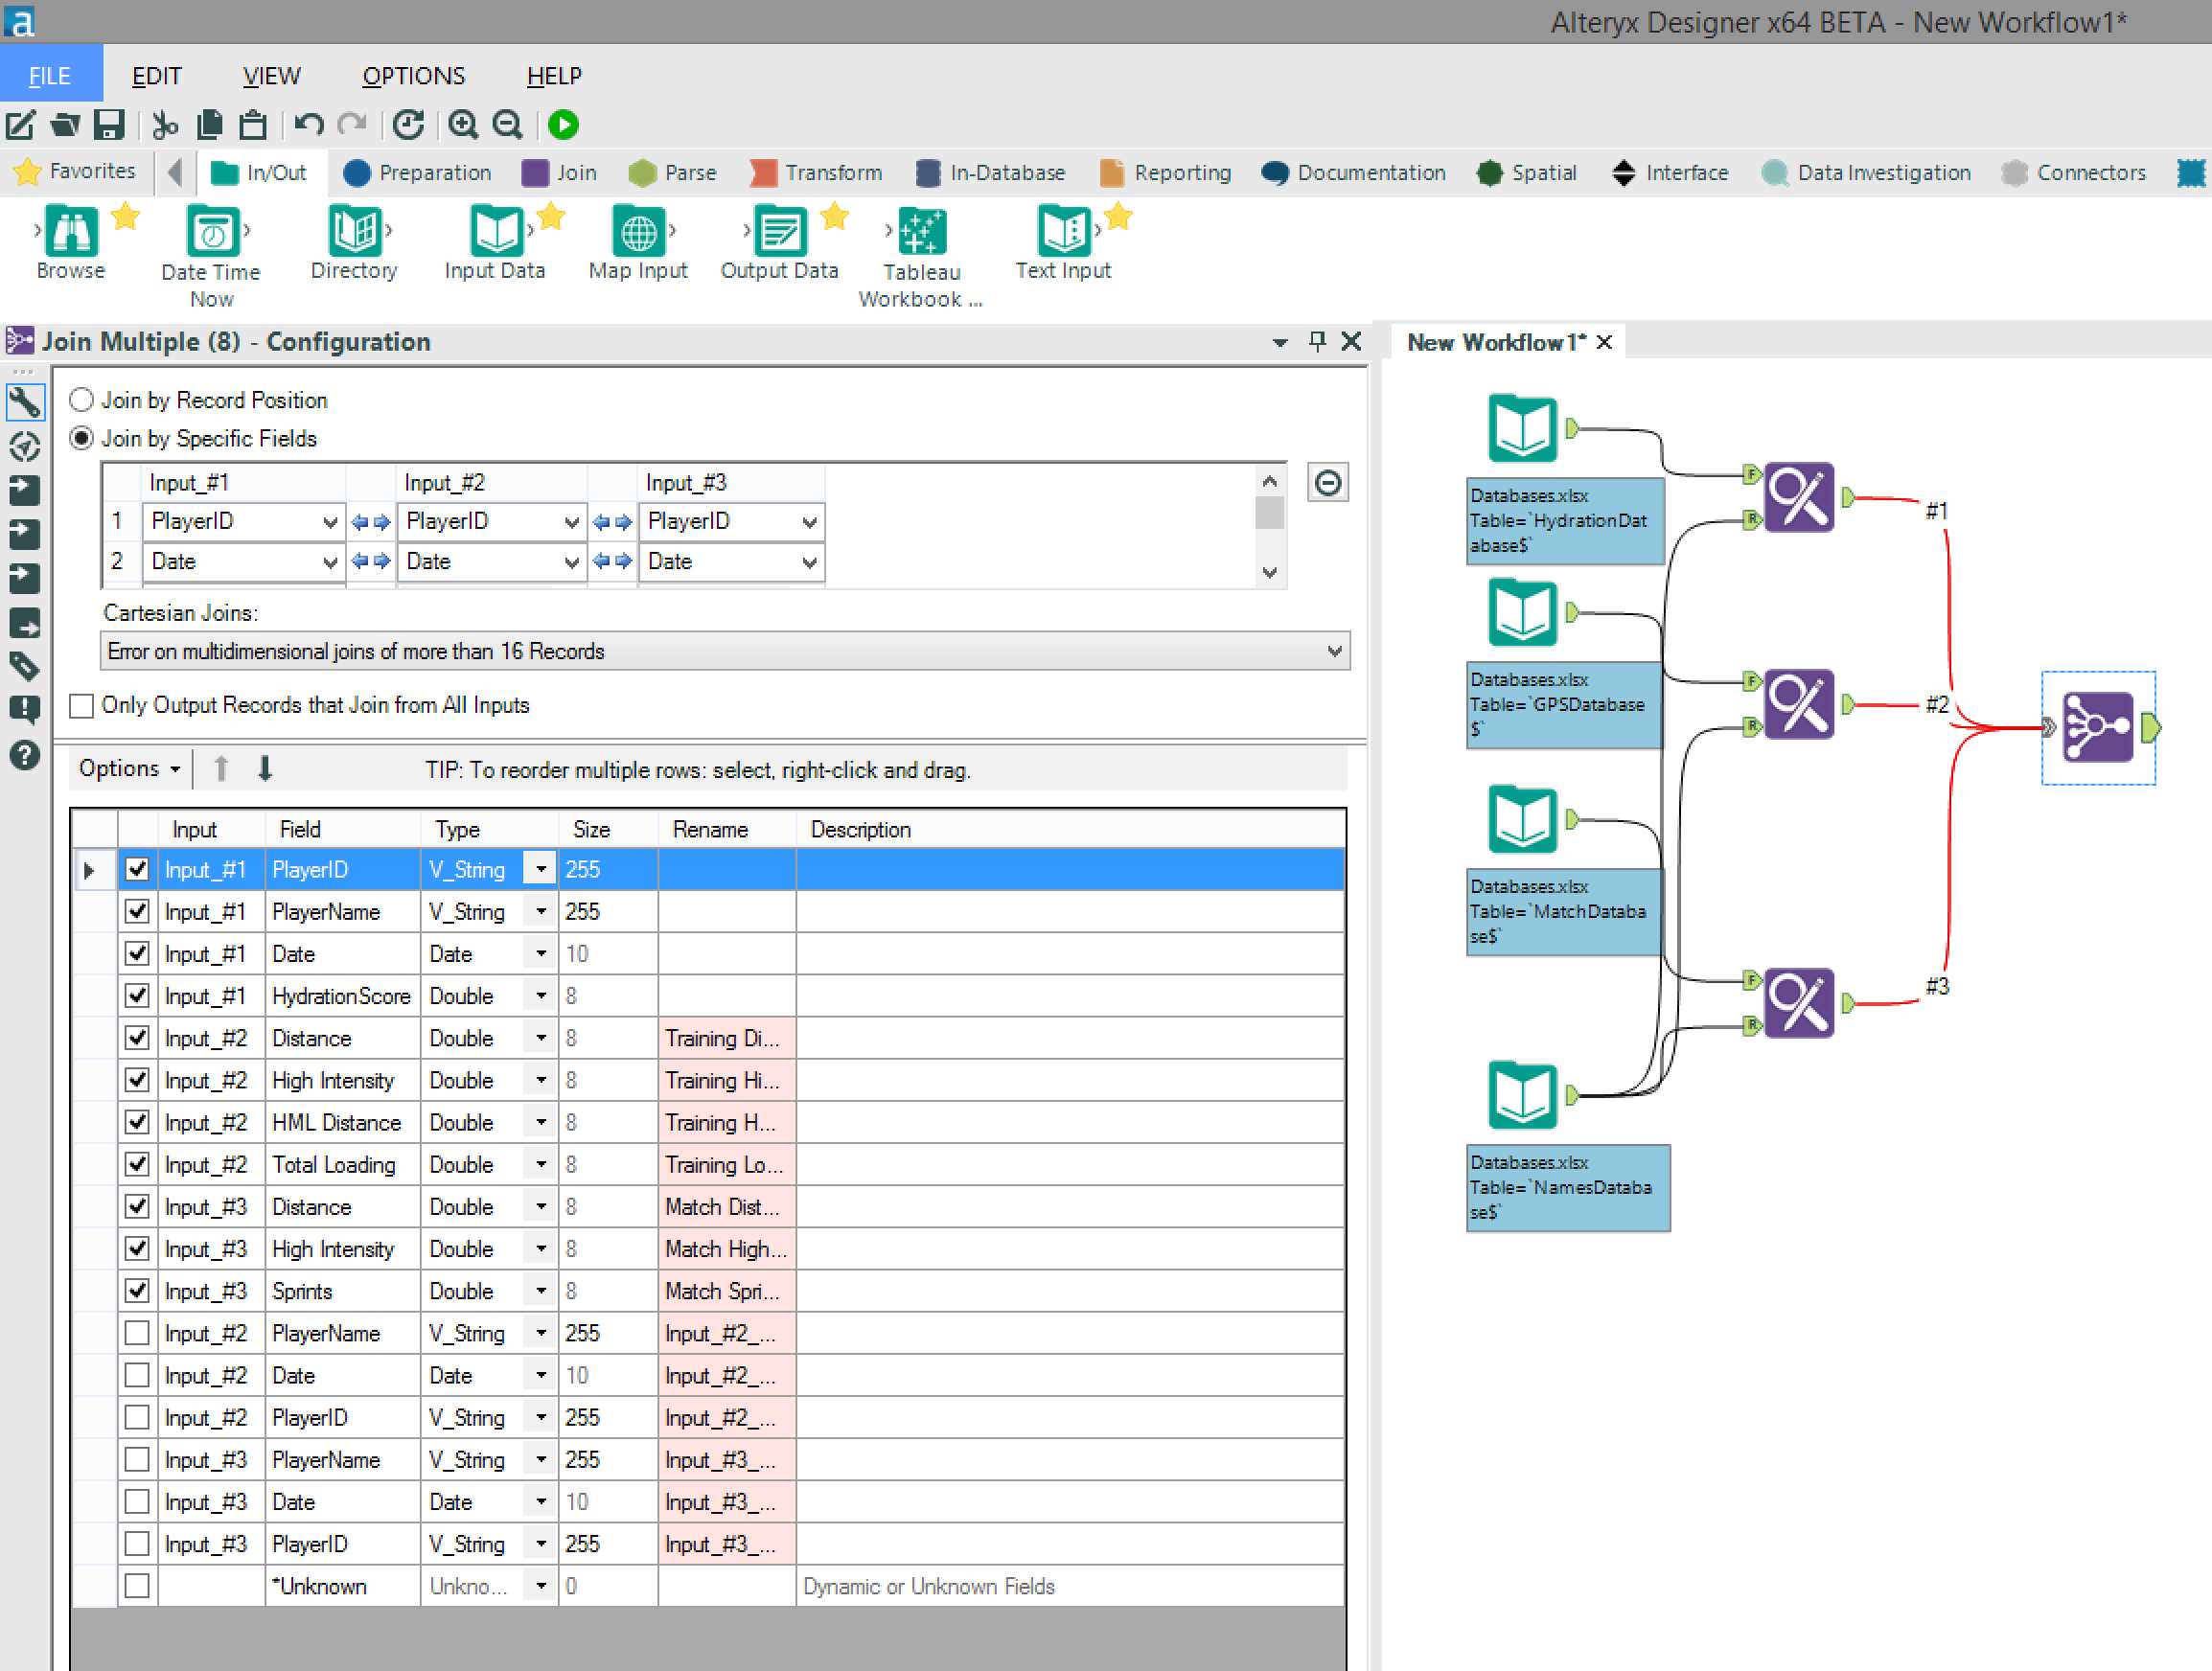Viewport: 2212px width, 1671px height.
Task: Click the Browse tool binoculars icon
Action: coord(71,232)
